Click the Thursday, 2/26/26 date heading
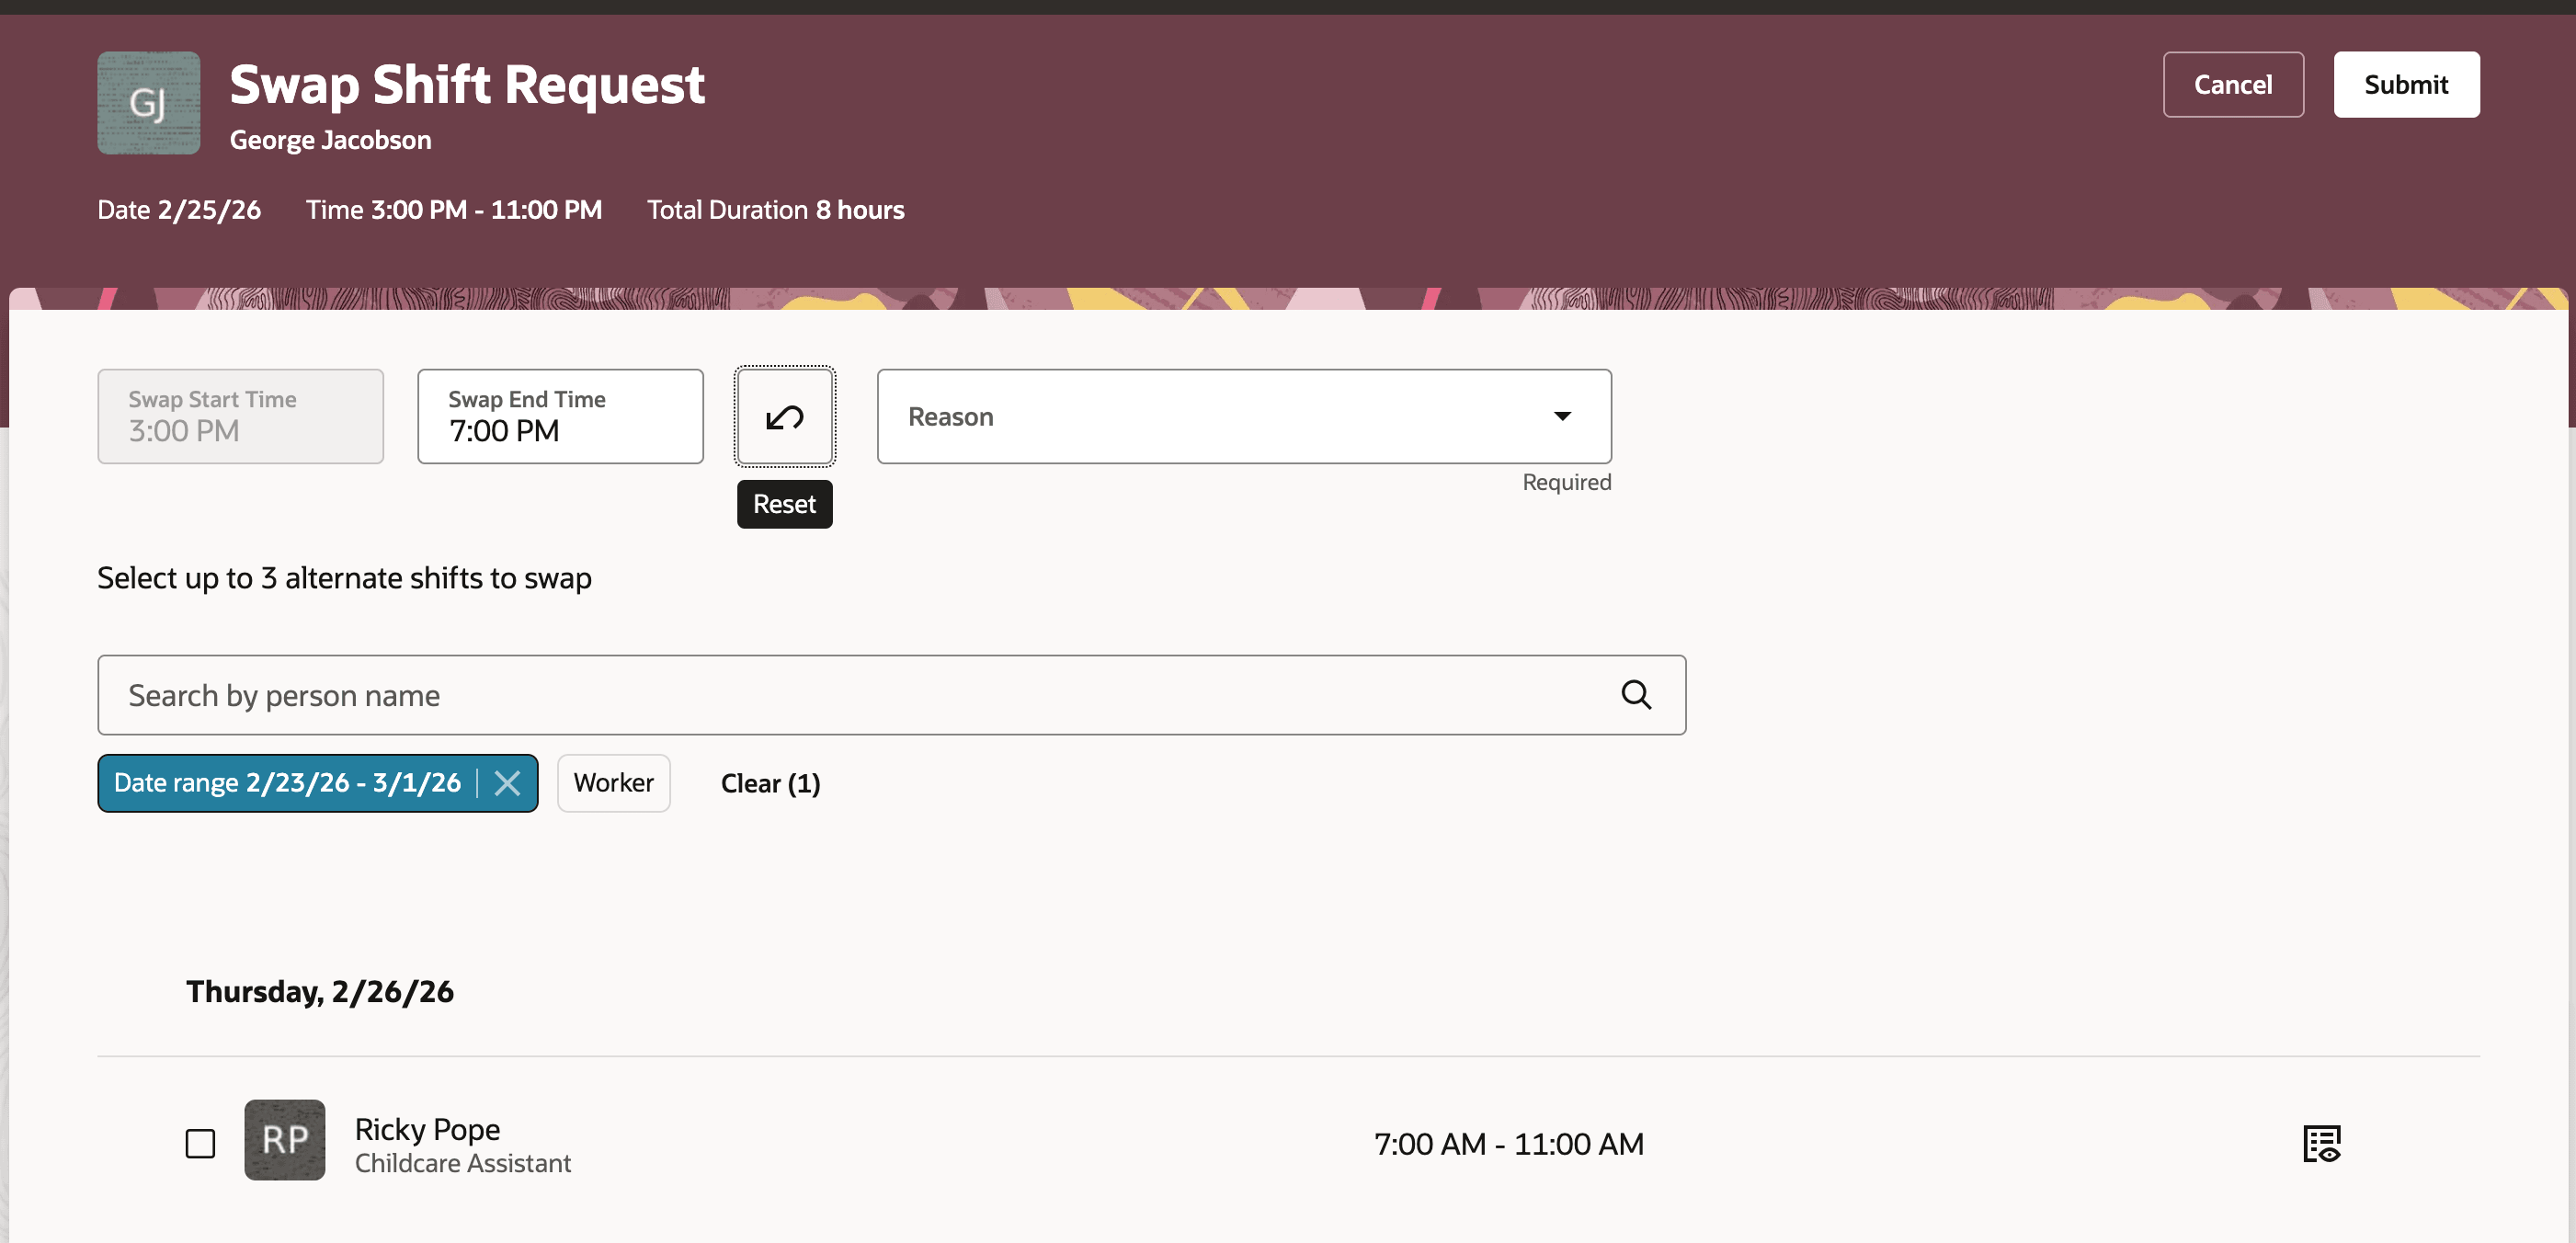 click(320, 991)
